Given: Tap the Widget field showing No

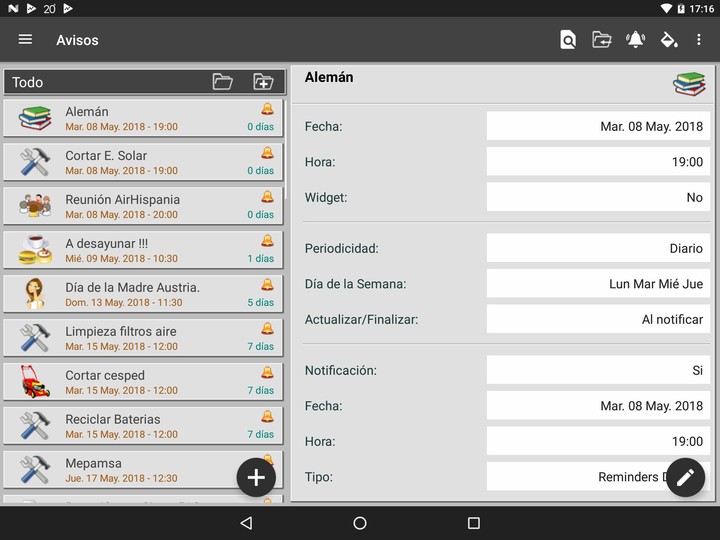Looking at the screenshot, I should click(x=598, y=197).
